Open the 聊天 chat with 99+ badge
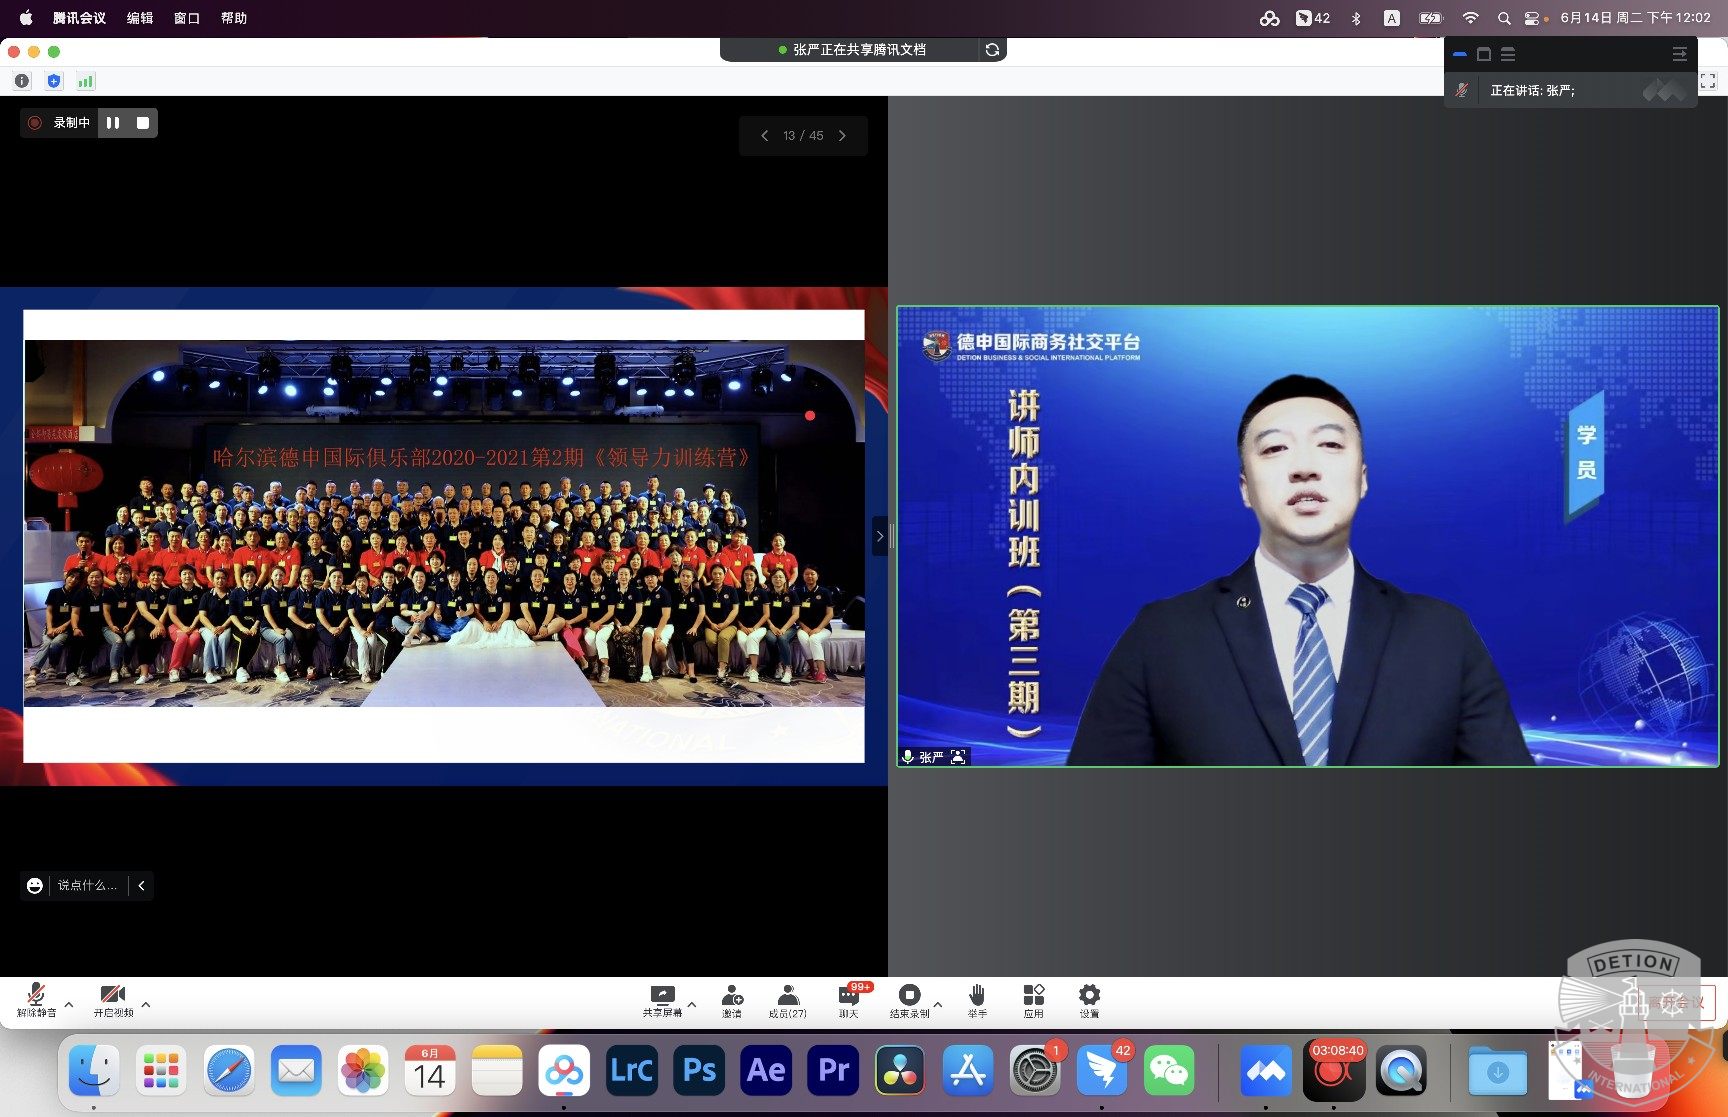This screenshot has width=1728, height=1117. (x=849, y=1000)
